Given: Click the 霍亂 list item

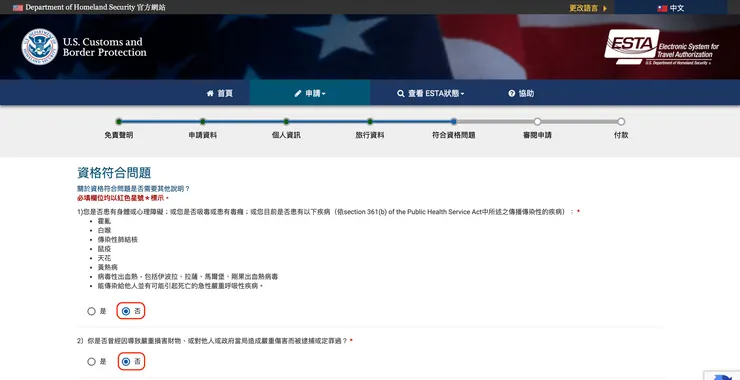Looking at the screenshot, I should 104,221.
